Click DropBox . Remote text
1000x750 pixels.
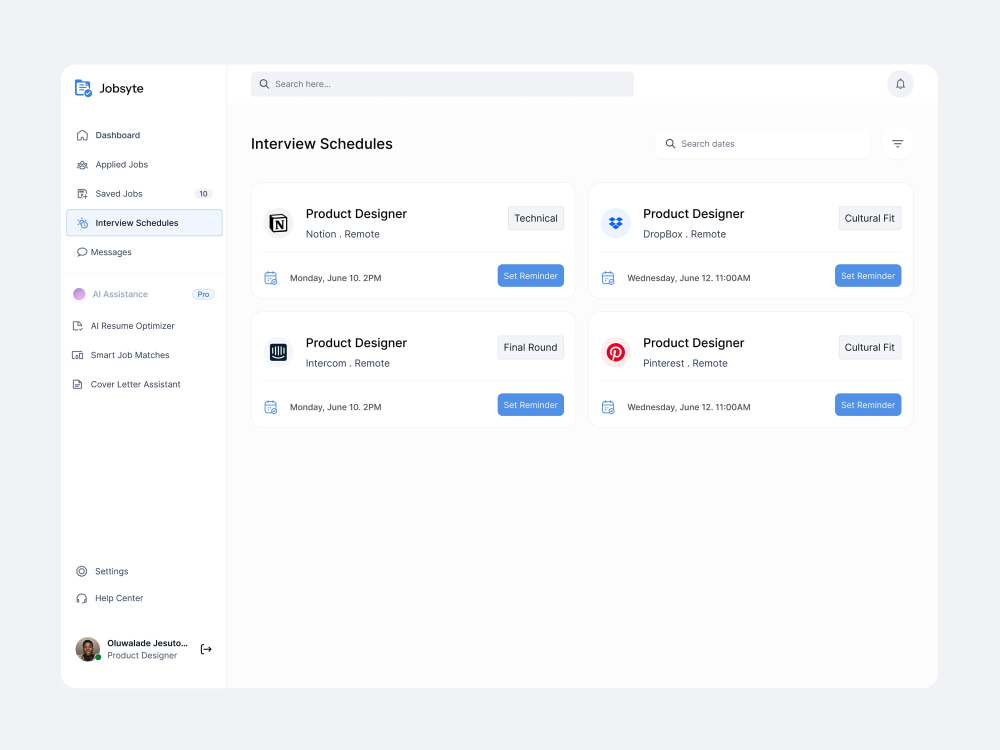[x=684, y=234]
